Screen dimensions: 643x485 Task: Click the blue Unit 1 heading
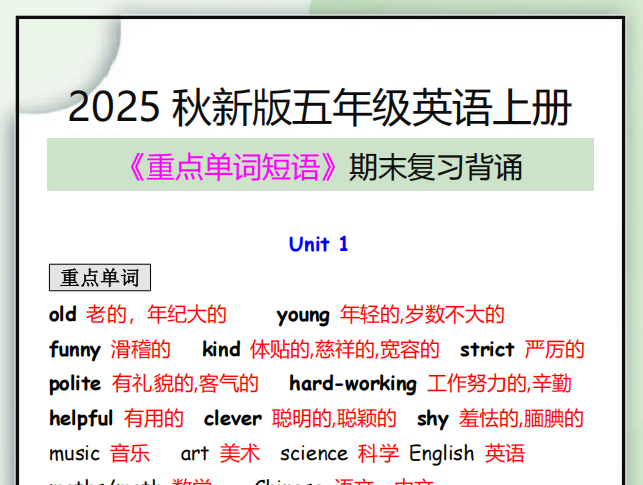pos(318,244)
